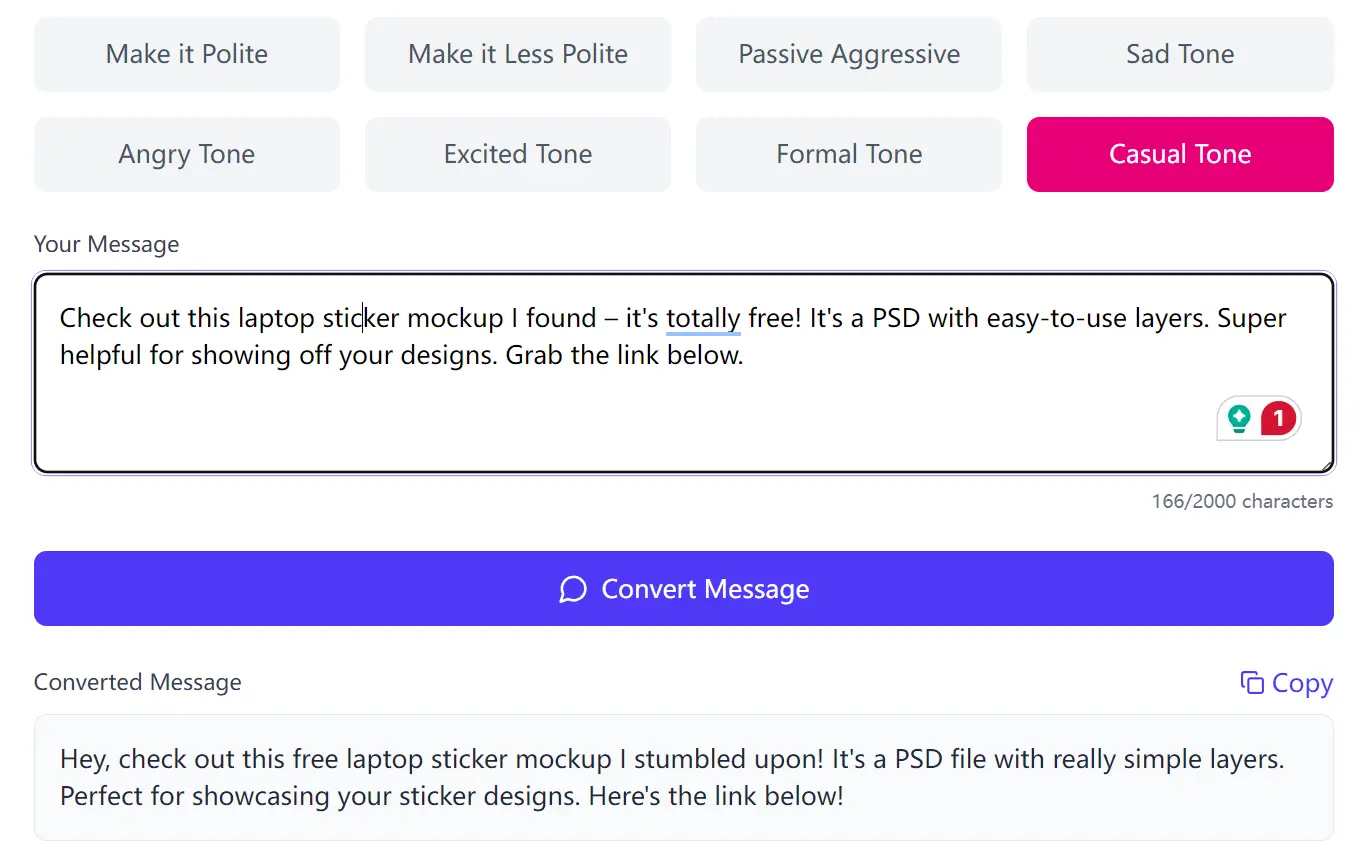Click the Converted Message heading
Viewport: 1372px width, 866px height.
137,682
